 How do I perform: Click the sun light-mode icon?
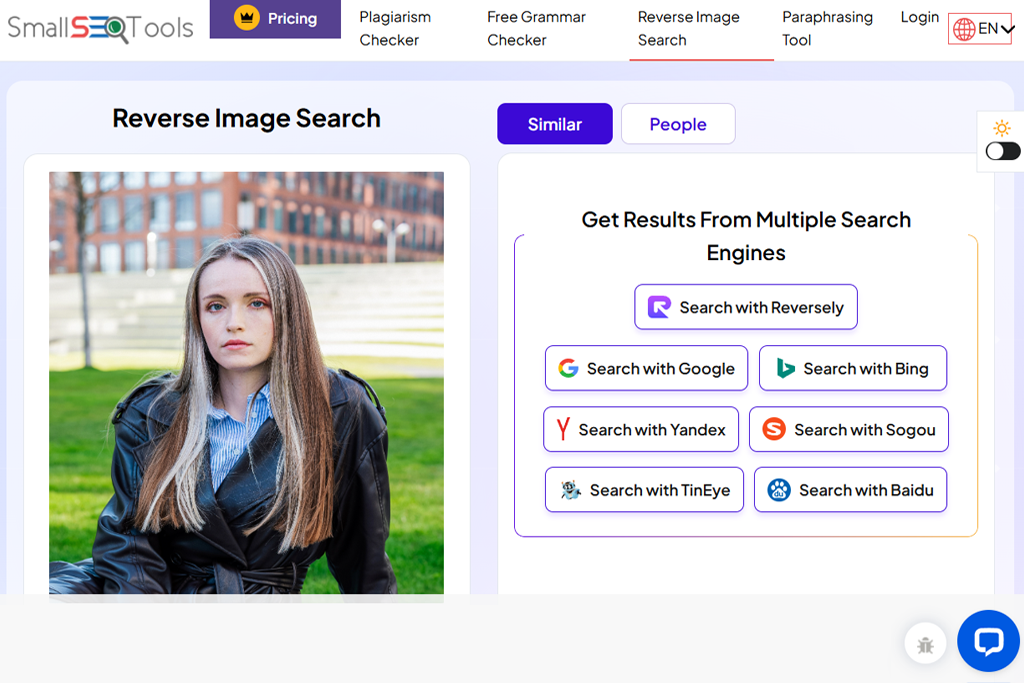click(1002, 127)
